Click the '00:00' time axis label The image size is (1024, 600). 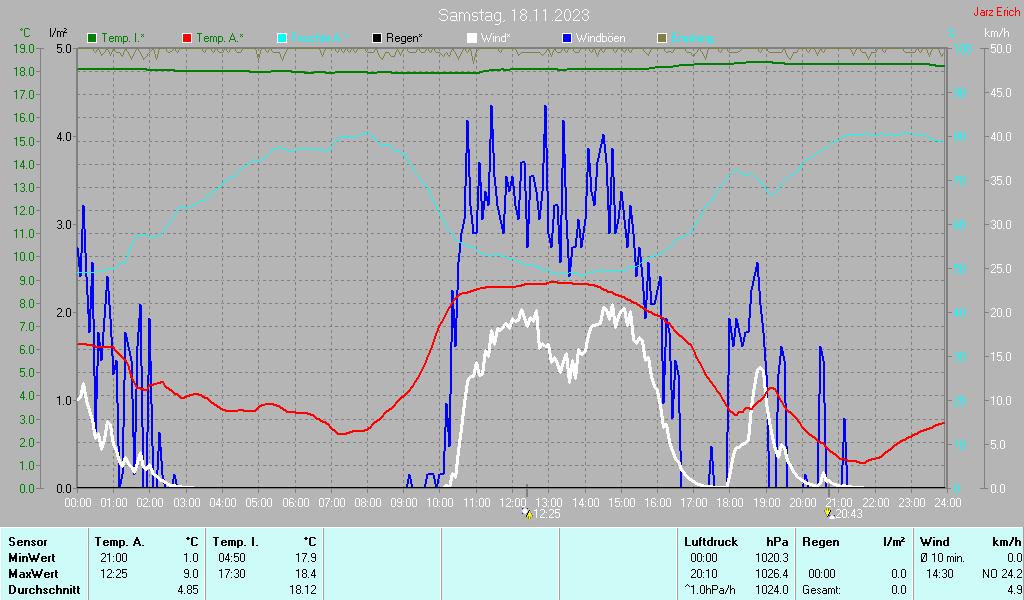click(78, 503)
